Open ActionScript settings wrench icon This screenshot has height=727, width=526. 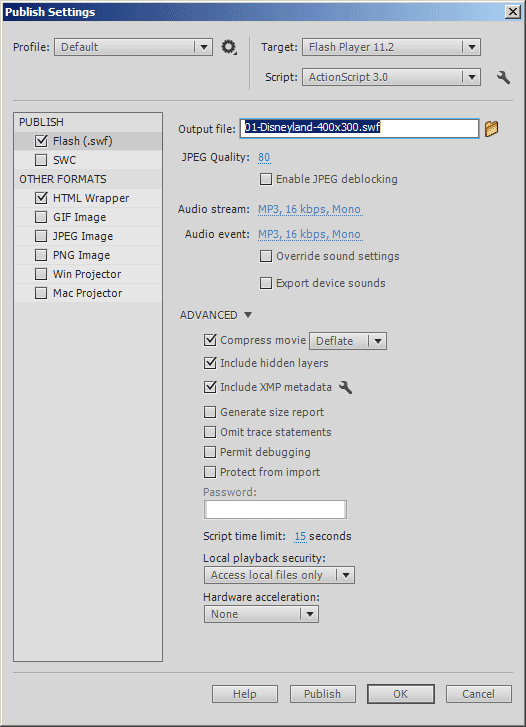[x=503, y=77]
